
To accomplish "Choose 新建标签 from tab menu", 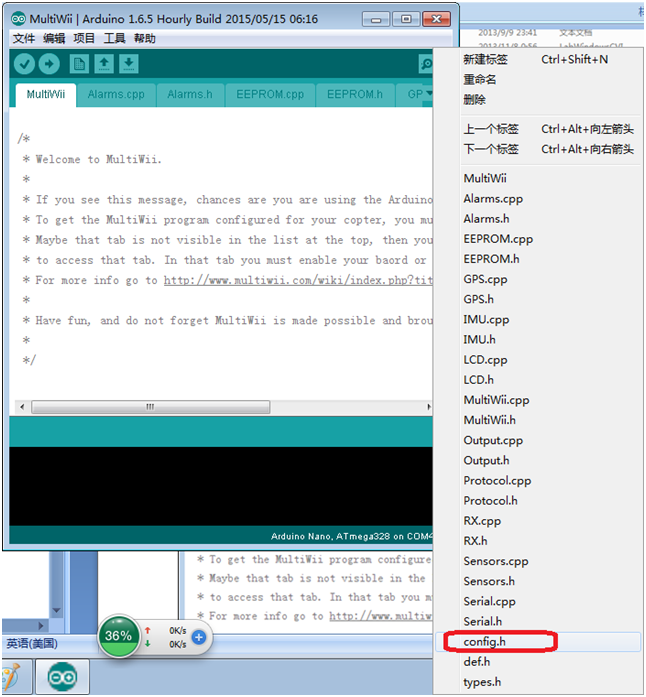I will pyautogui.click(x=538, y=60).
